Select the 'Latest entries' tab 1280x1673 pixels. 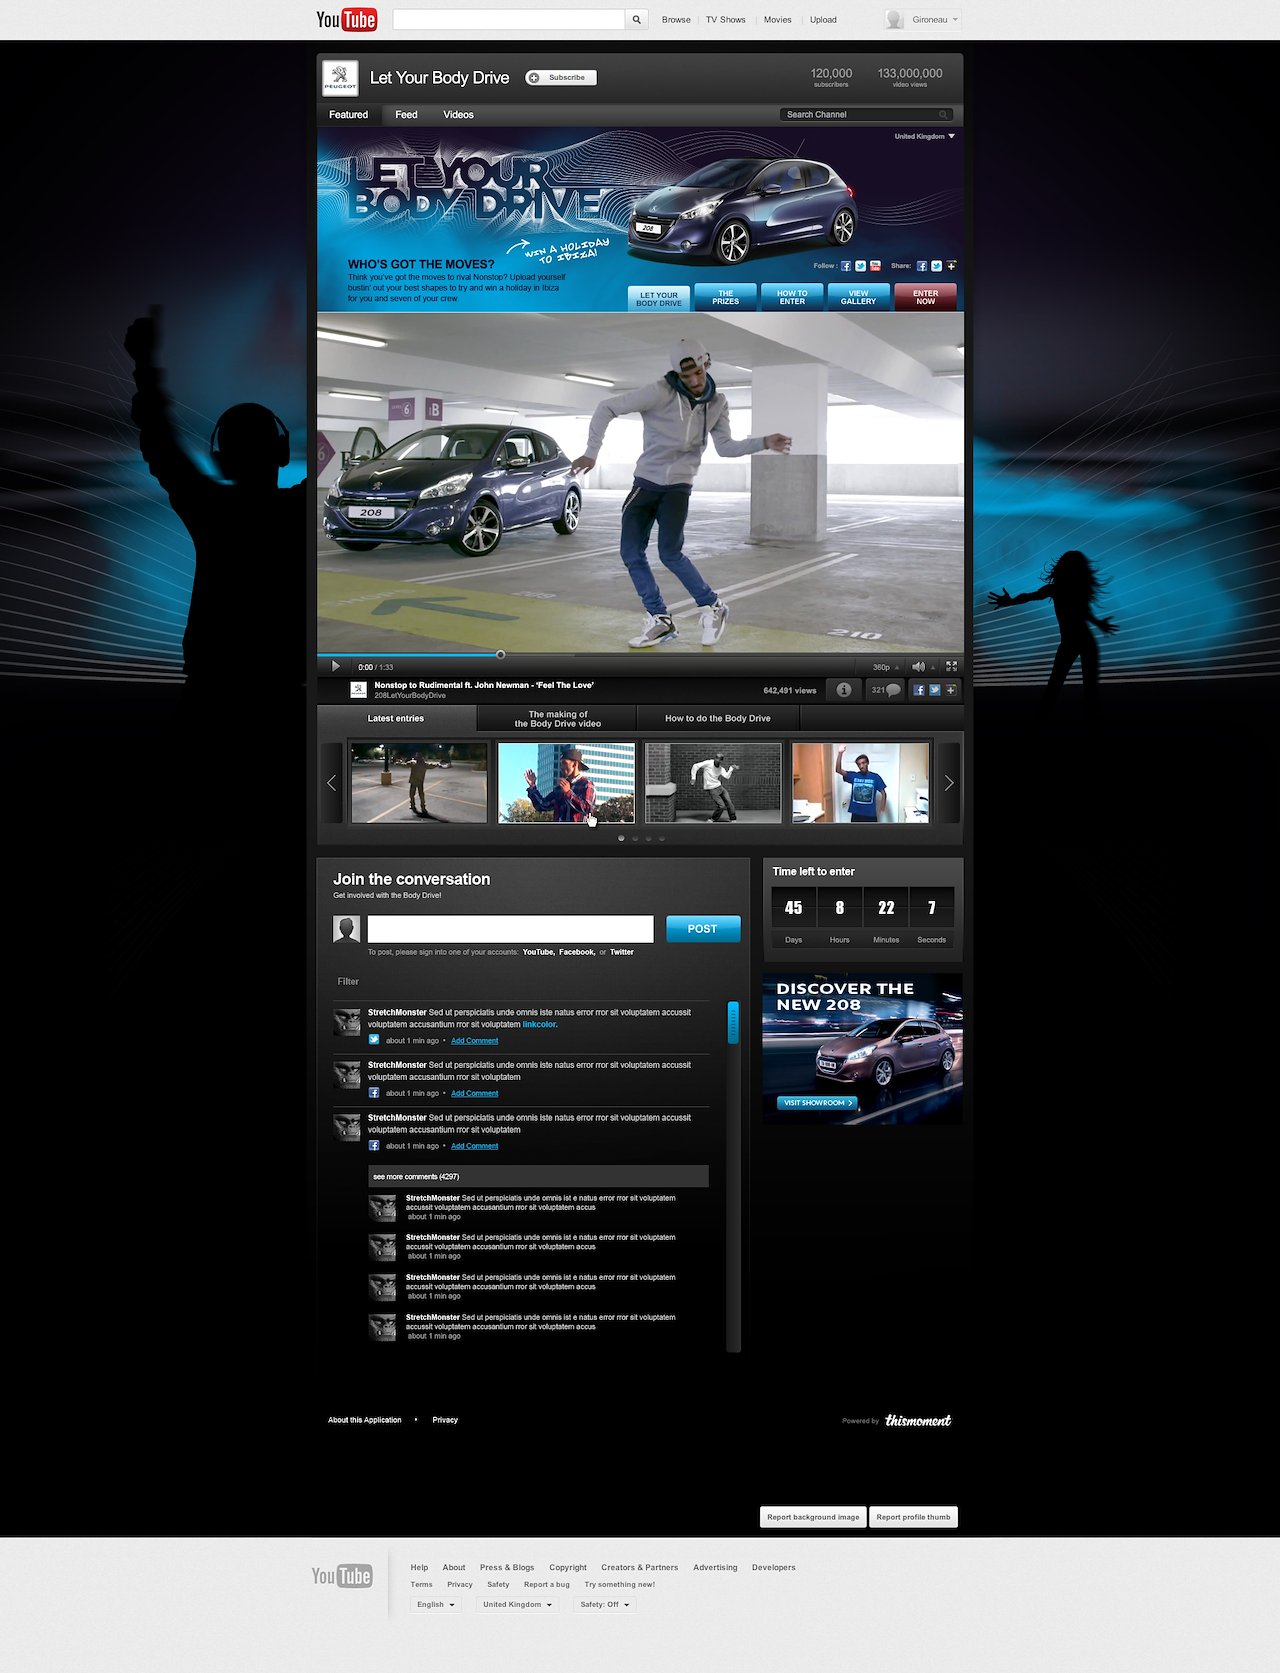[396, 718]
